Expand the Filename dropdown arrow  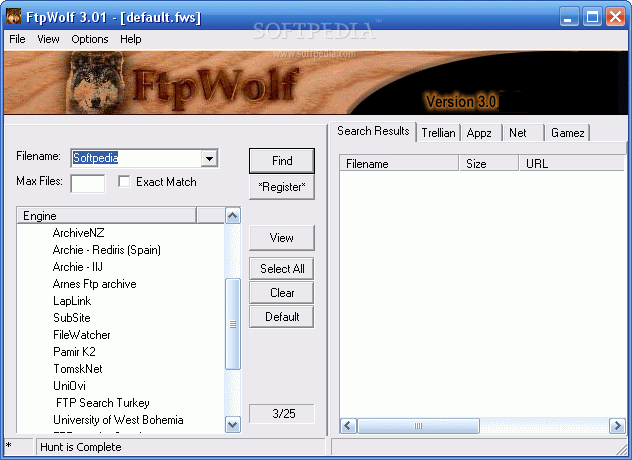tap(209, 158)
